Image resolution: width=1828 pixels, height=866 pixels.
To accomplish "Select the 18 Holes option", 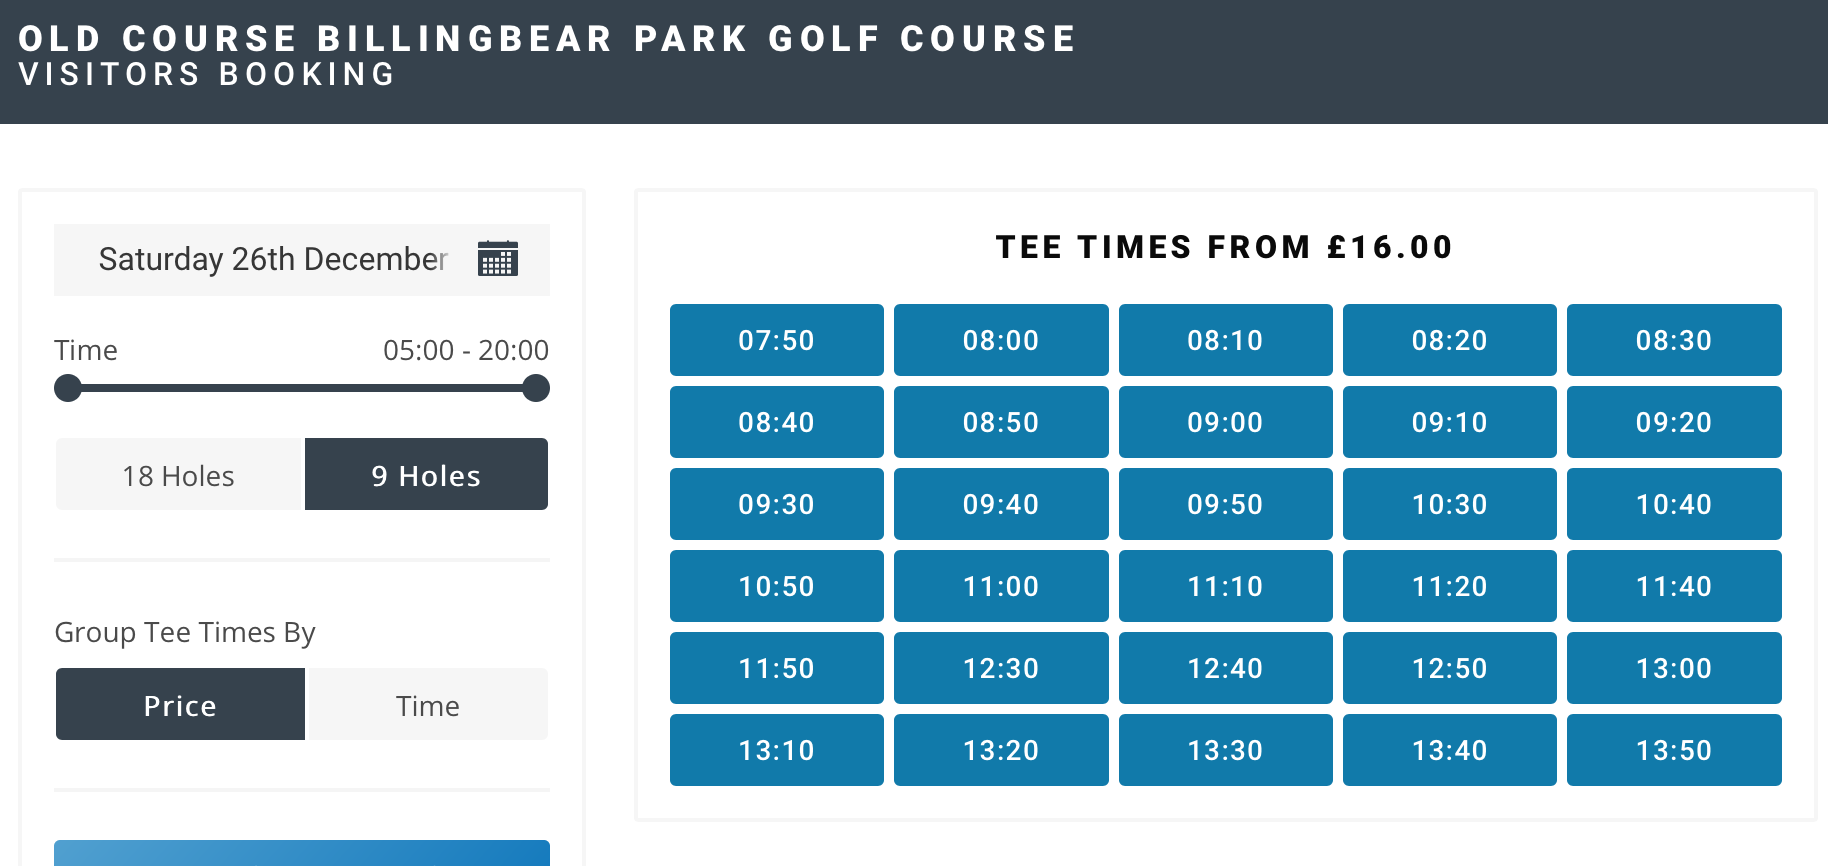I will pyautogui.click(x=179, y=475).
